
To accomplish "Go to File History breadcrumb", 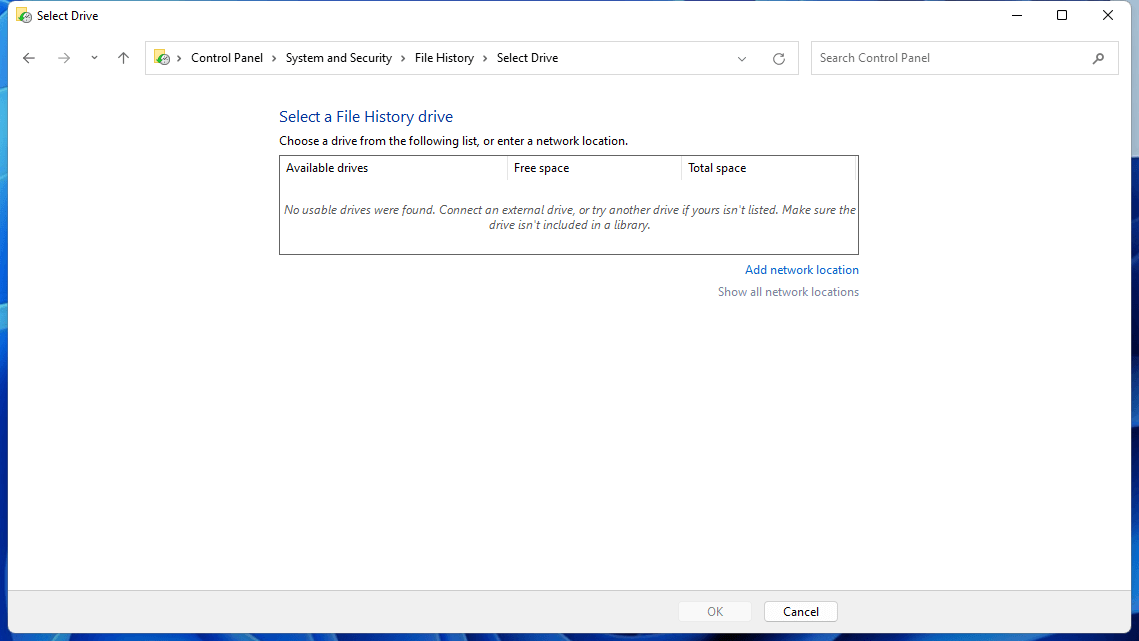I will pyautogui.click(x=444, y=58).
